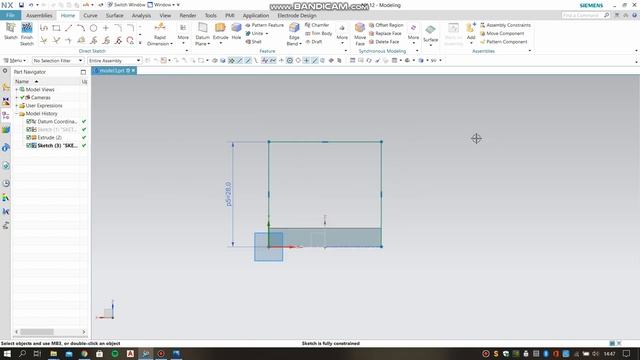The width and height of the screenshot is (640, 360).
Task: Toggle the Cameras check mark
Action: point(22,98)
